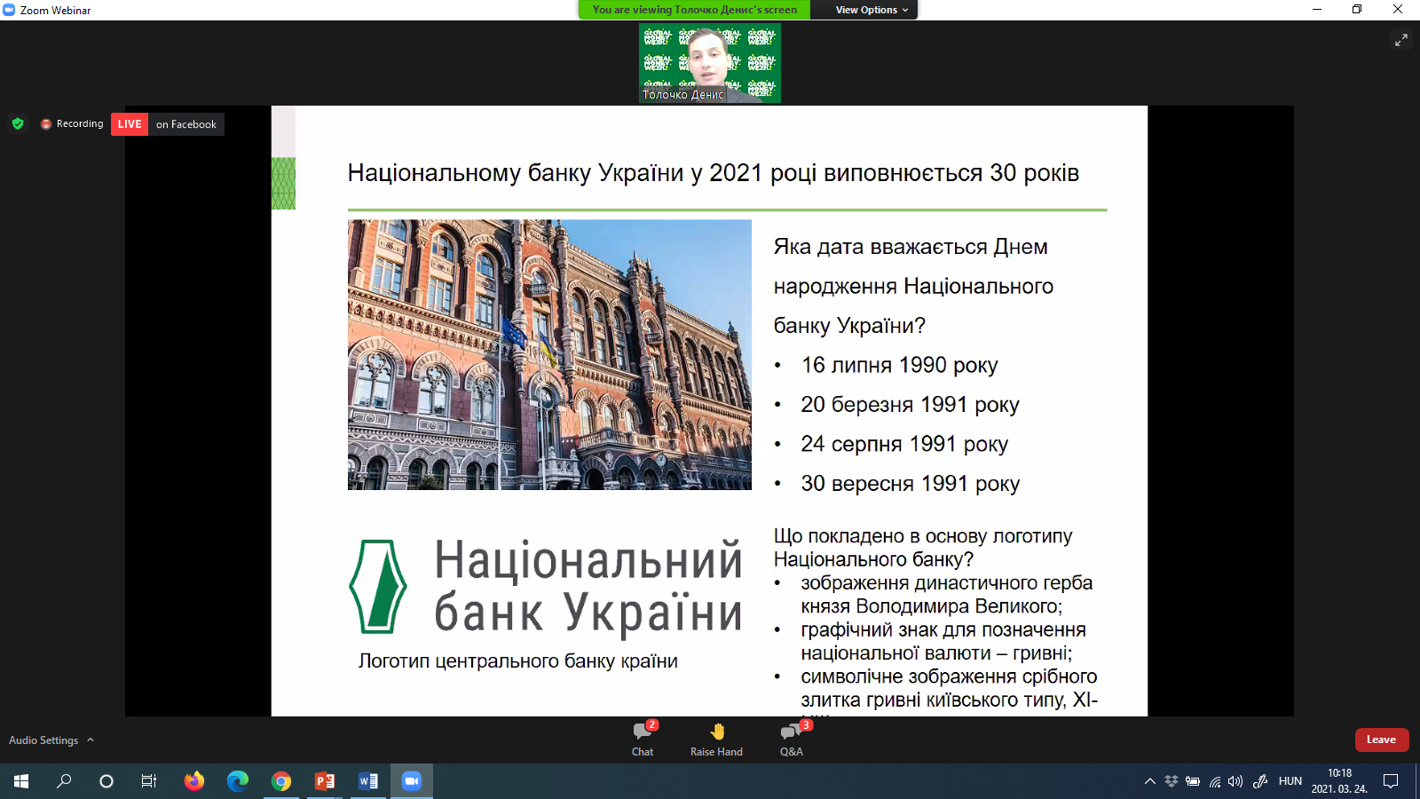
Task: Open the Windows Start menu
Action: 21,781
